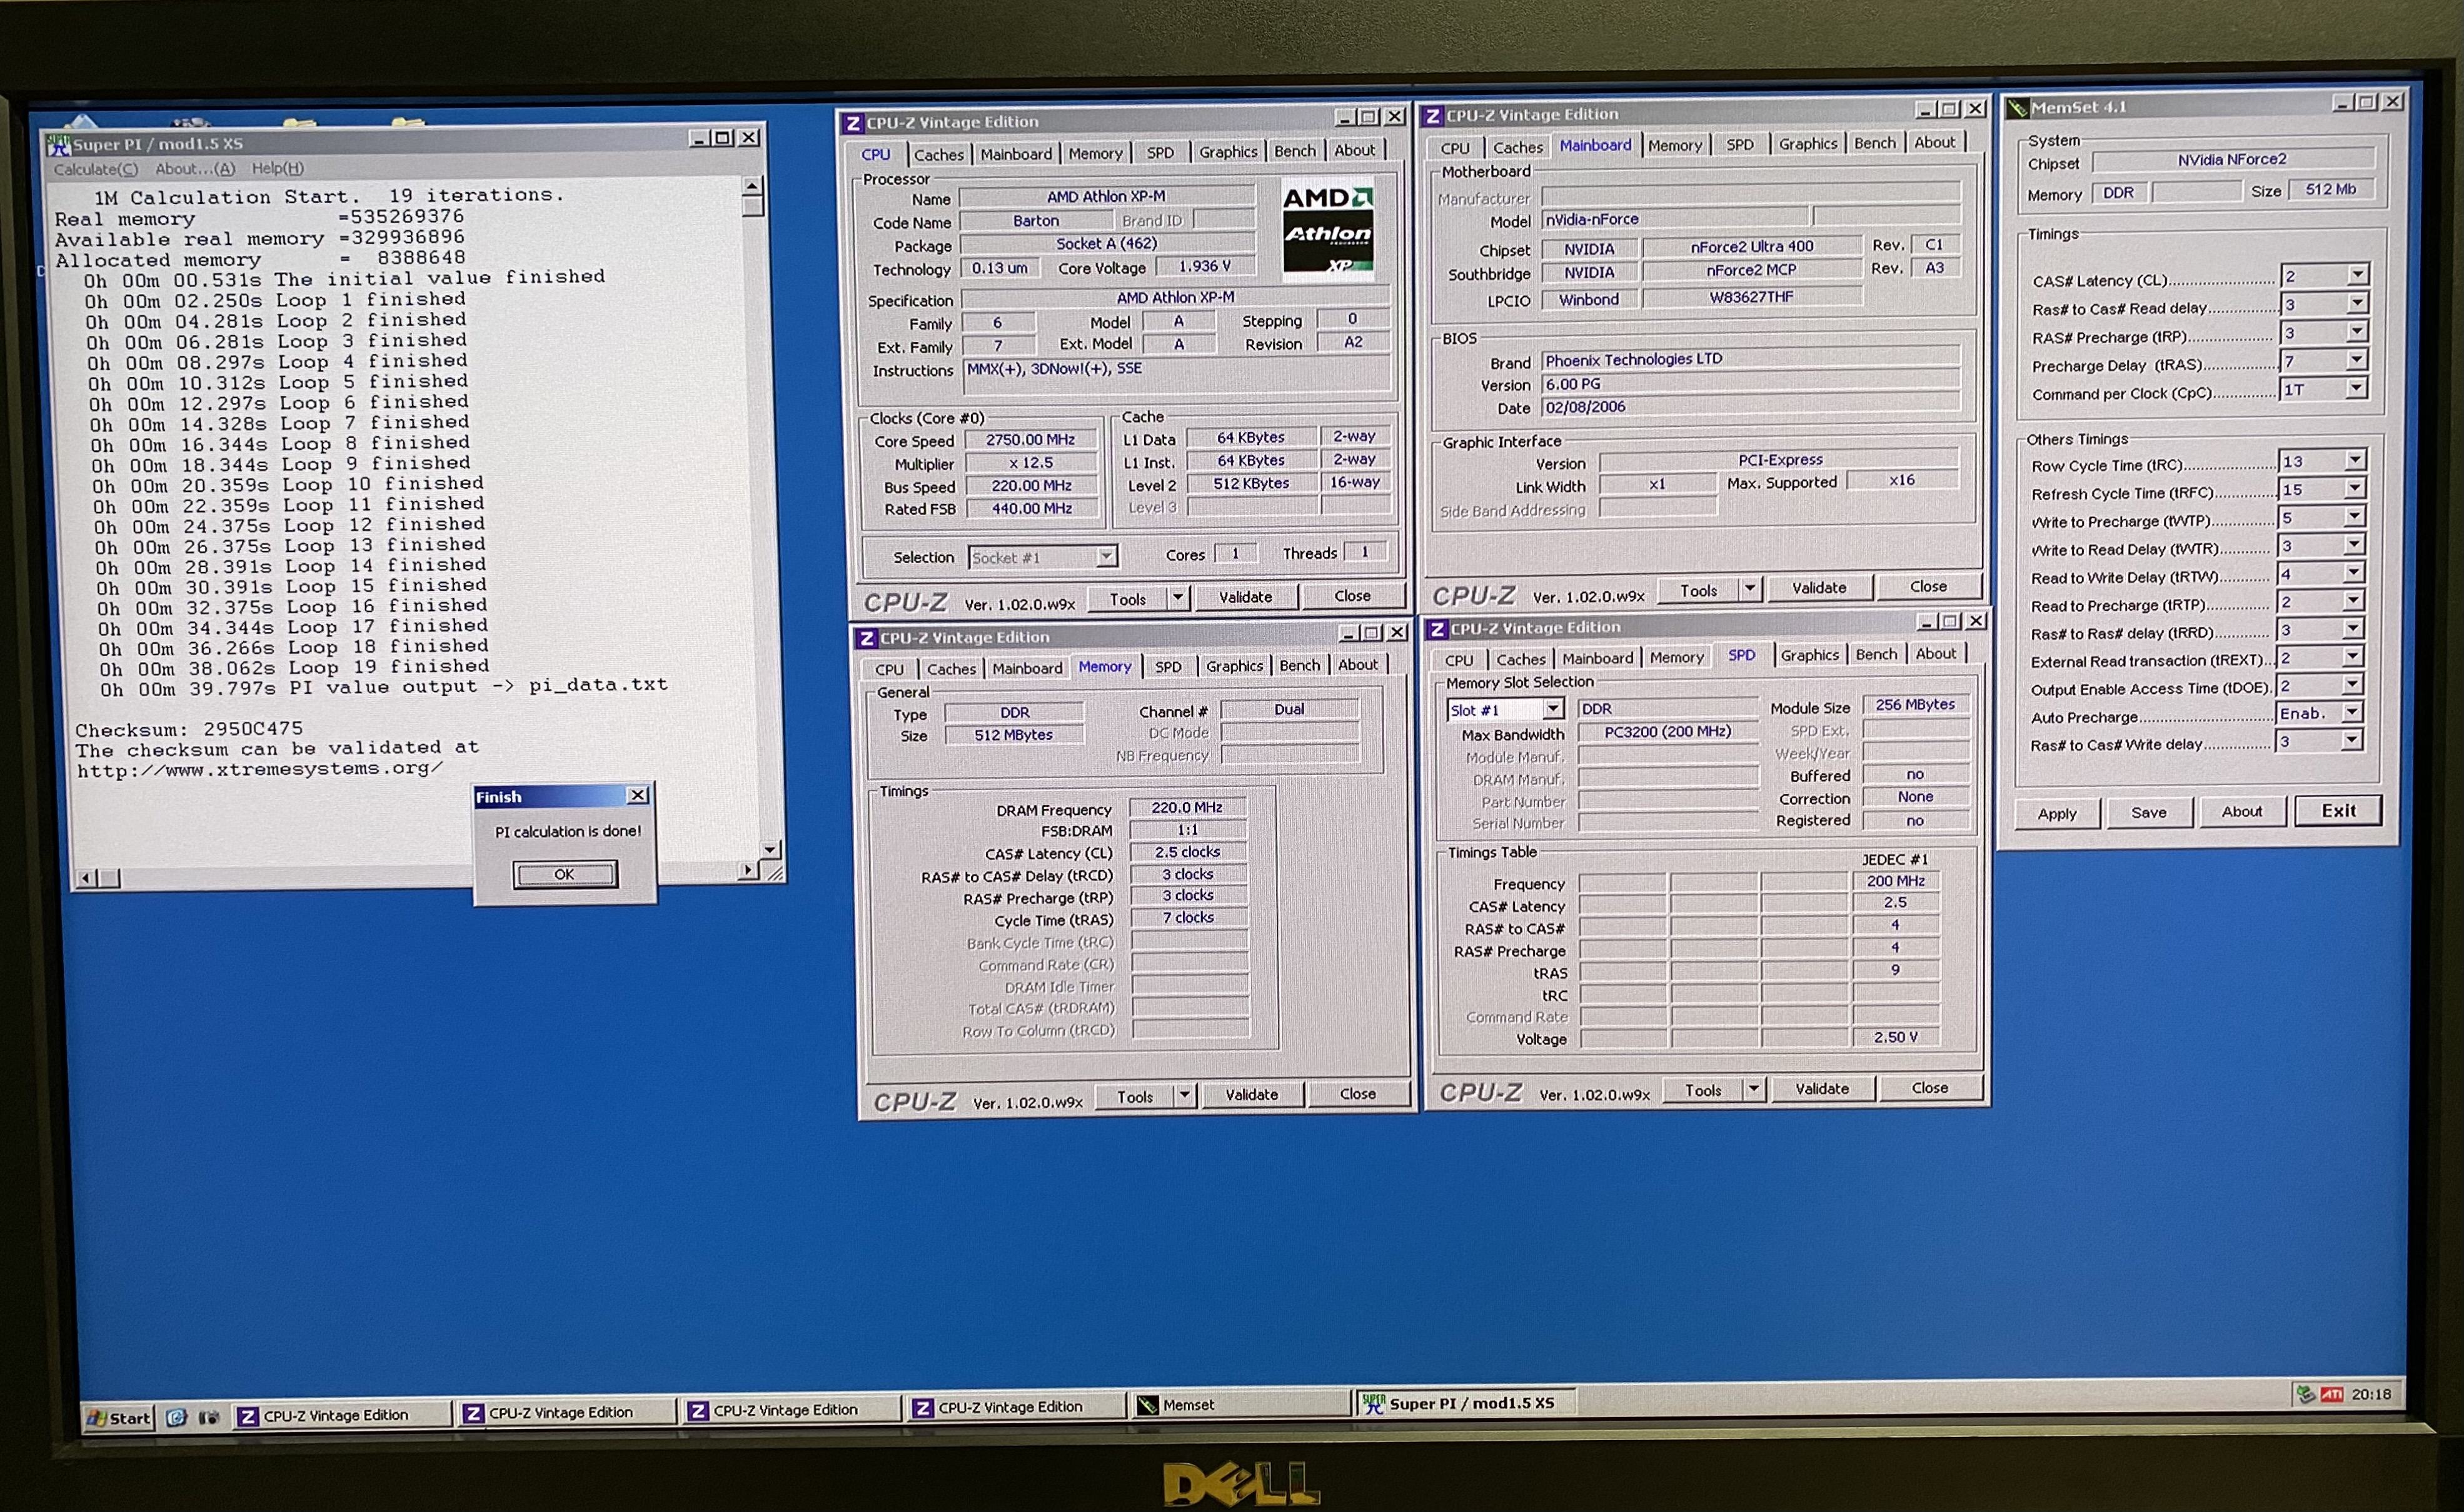2464x1512 pixels.
Task: Expand the Slot #1 memory slot selector
Action: coord(1553,709)
